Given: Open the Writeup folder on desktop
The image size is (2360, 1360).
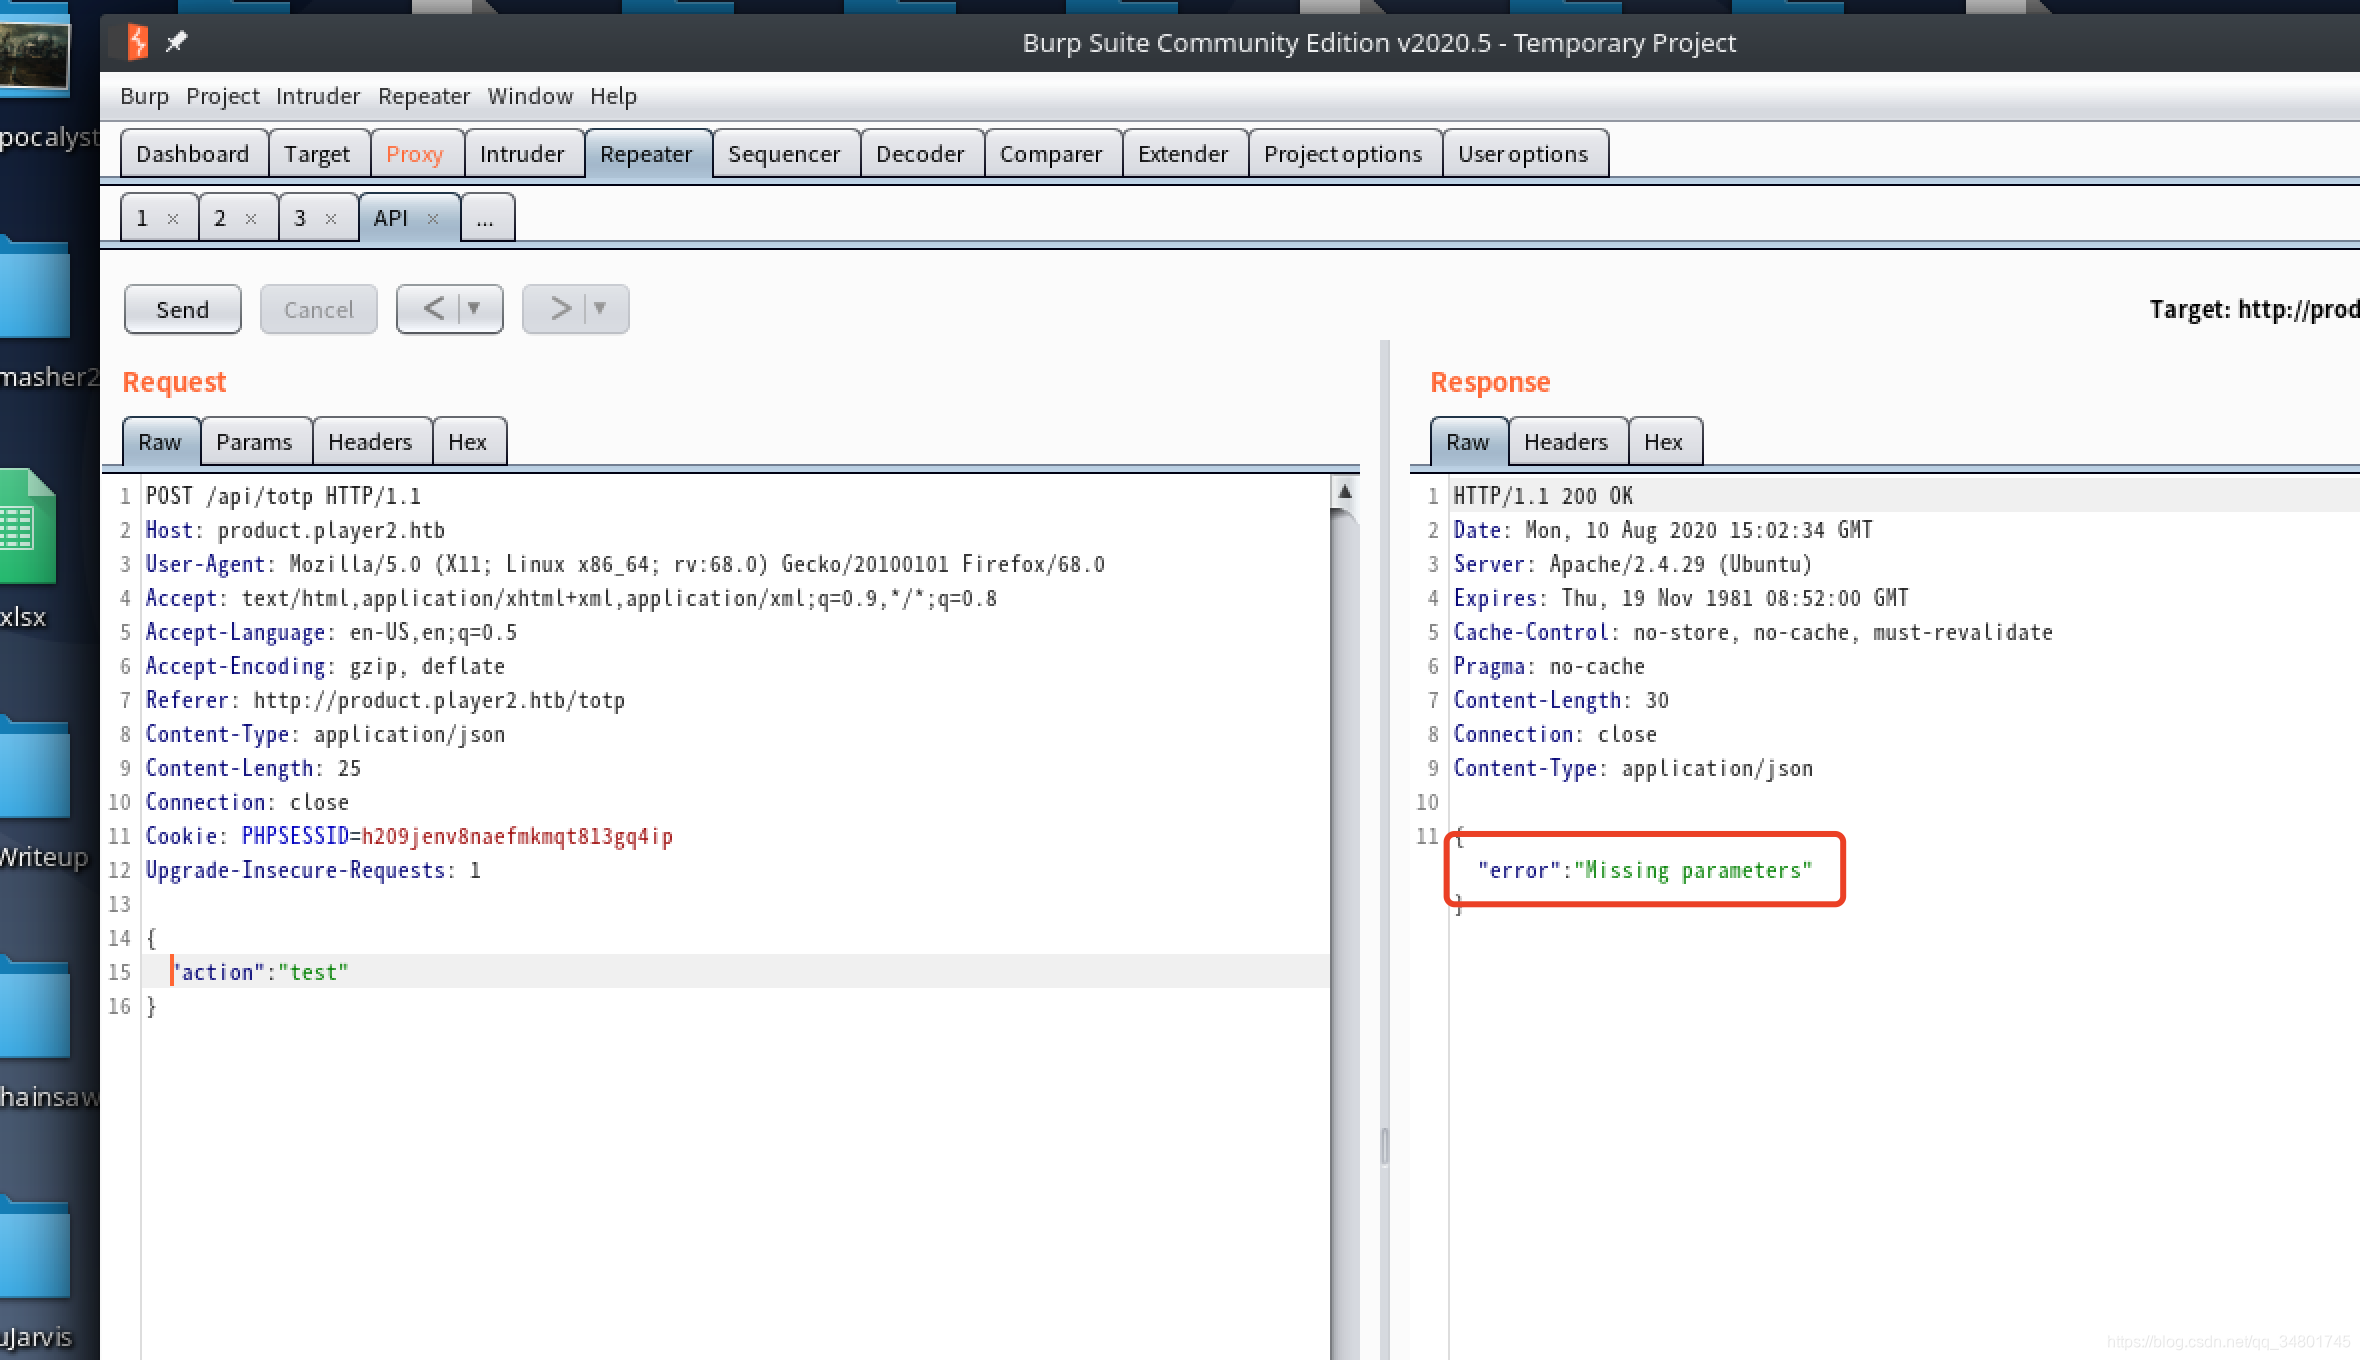Looking at the screenshot, I should pos(35,770).
